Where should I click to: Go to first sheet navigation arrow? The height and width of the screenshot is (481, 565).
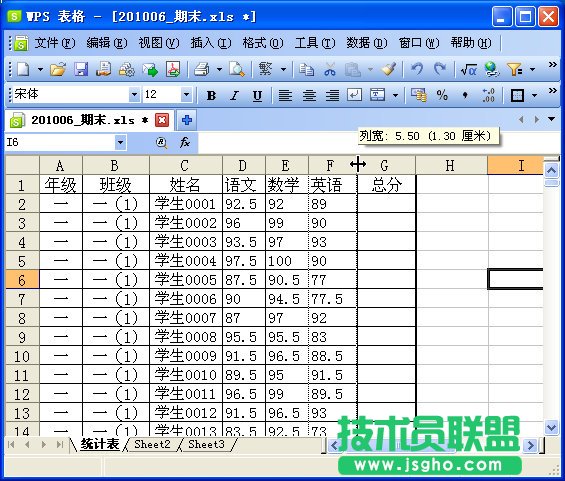coord(12,445)
